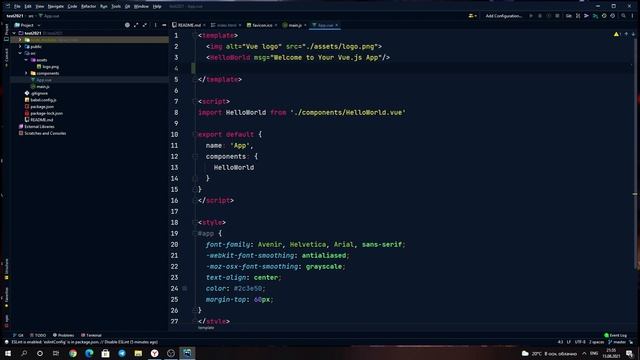Open the File menu
This screenshot has width=640, height=360.
17,7
